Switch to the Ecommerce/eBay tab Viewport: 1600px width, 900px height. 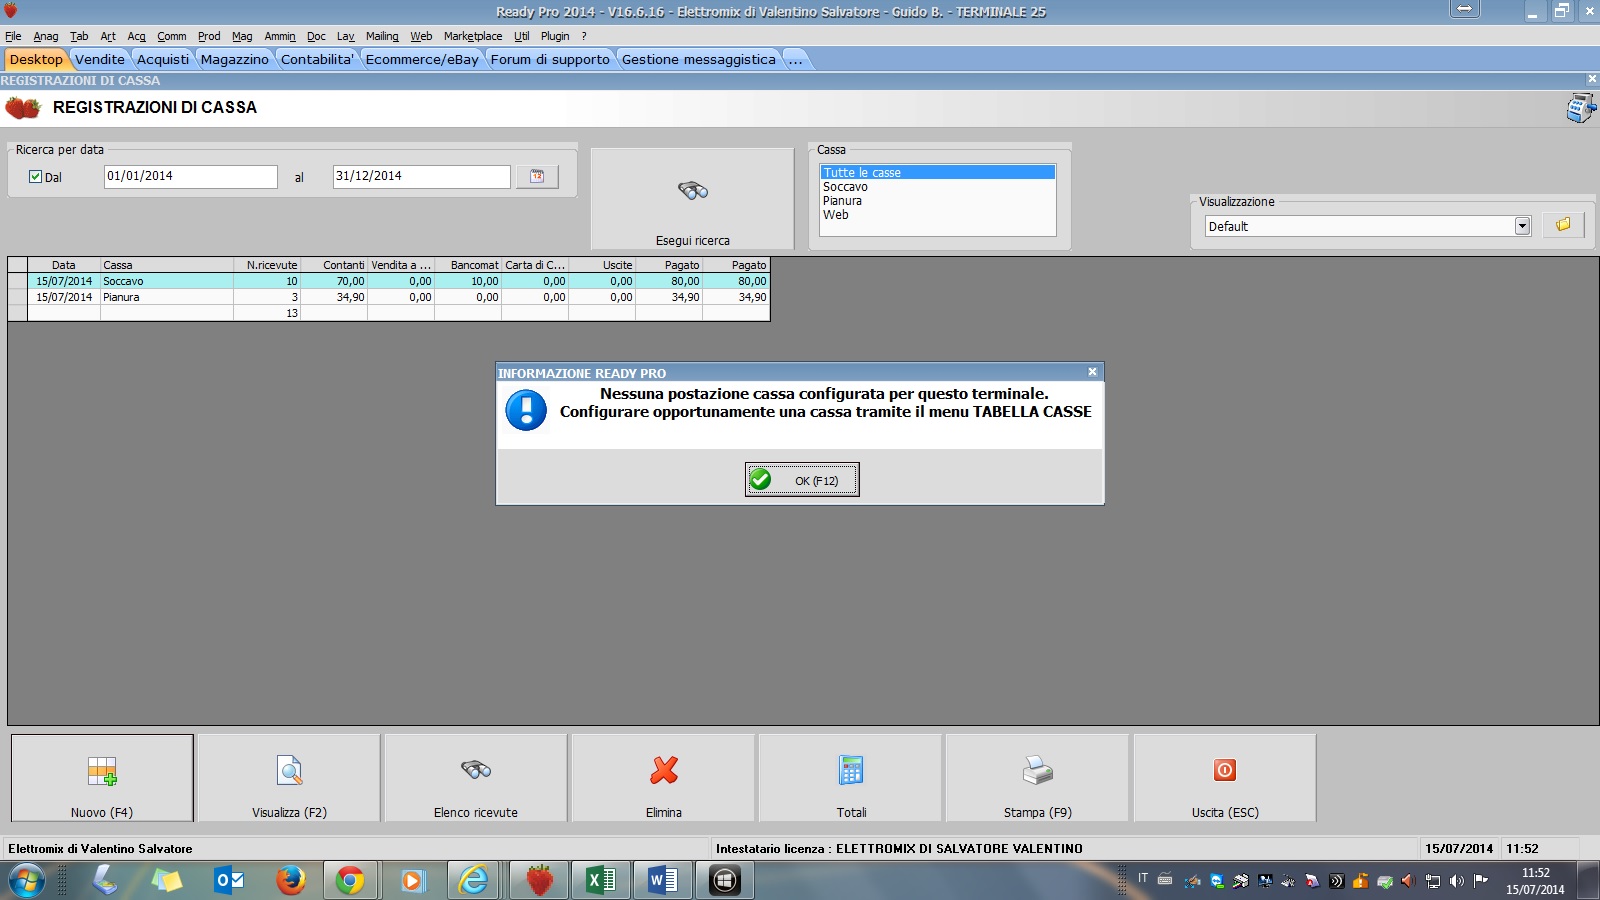coord(422,59)
